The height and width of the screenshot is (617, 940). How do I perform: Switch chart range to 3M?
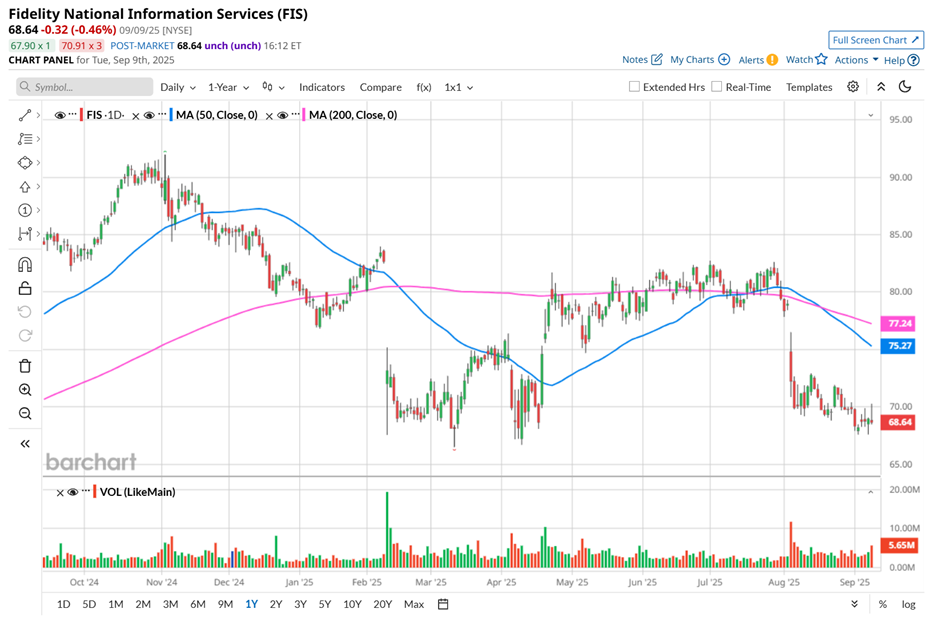170,604
